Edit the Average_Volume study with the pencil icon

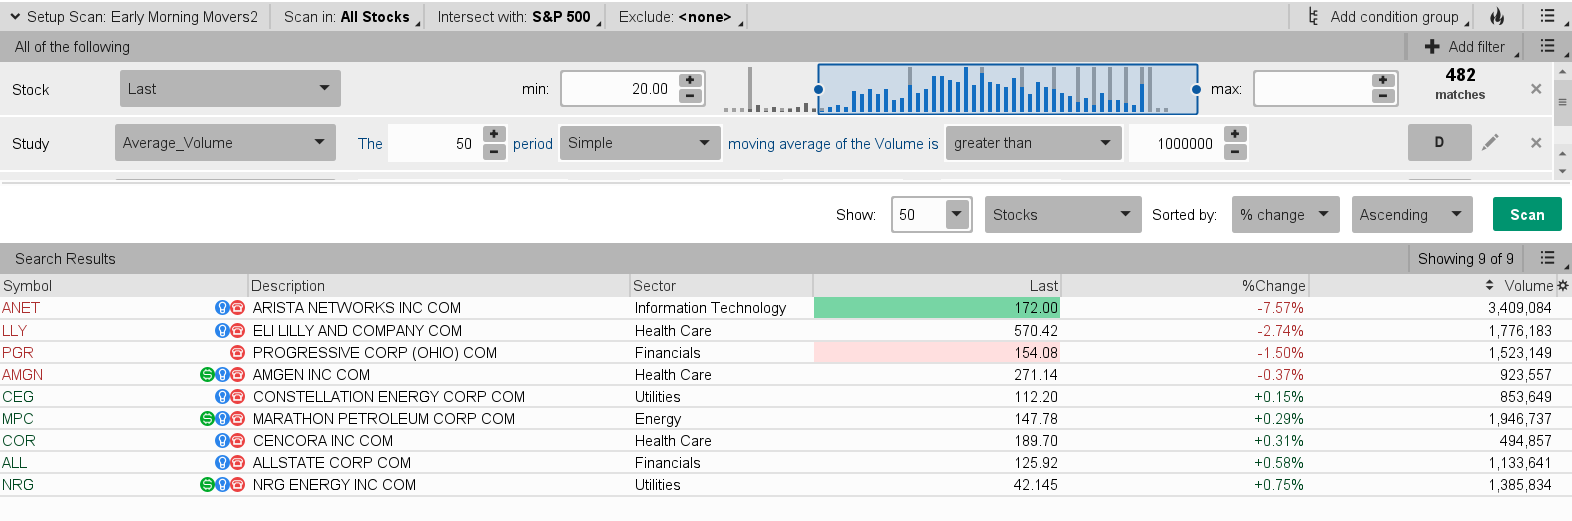pyautogui.click(x=1490, y=142)
